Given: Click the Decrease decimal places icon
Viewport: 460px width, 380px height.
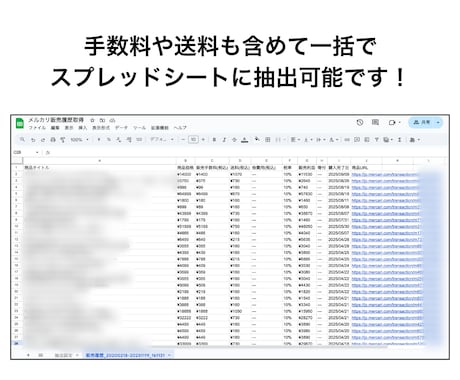Looking at the screenshot, I should pyautogui.click(x=119, y=140).
